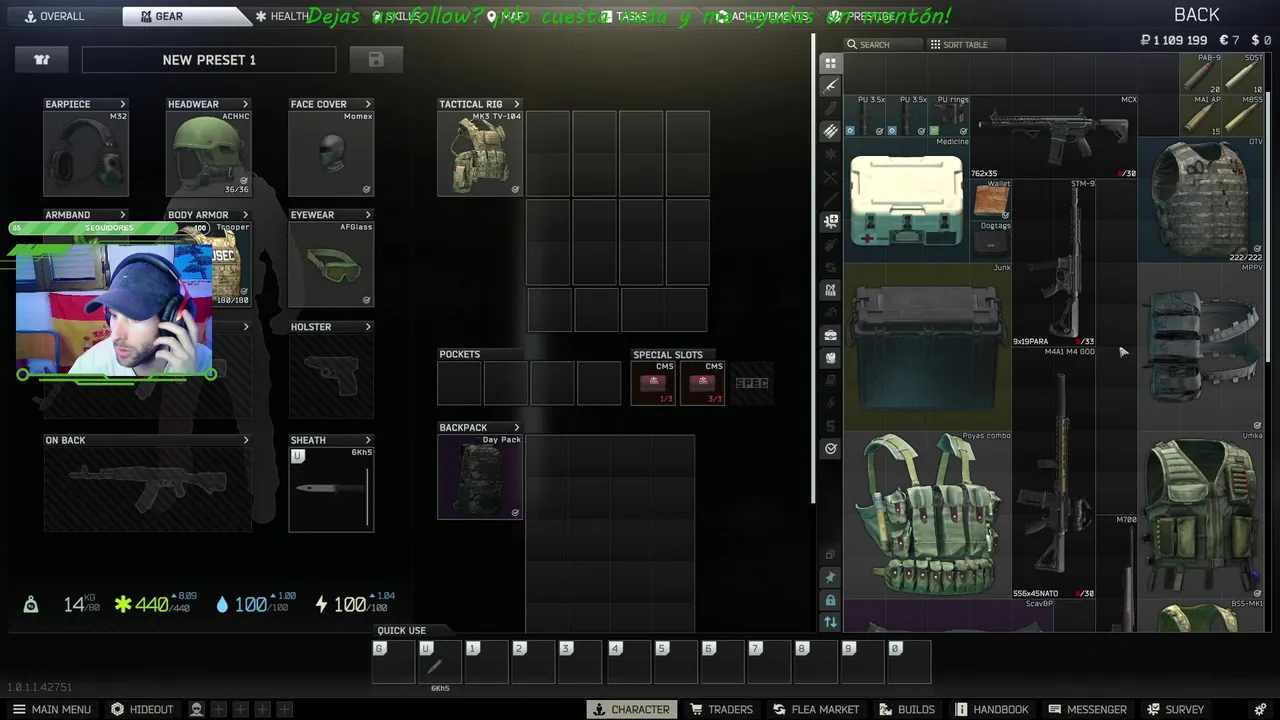
Task: Select the M855 ammo stack
Action: 1243,115
